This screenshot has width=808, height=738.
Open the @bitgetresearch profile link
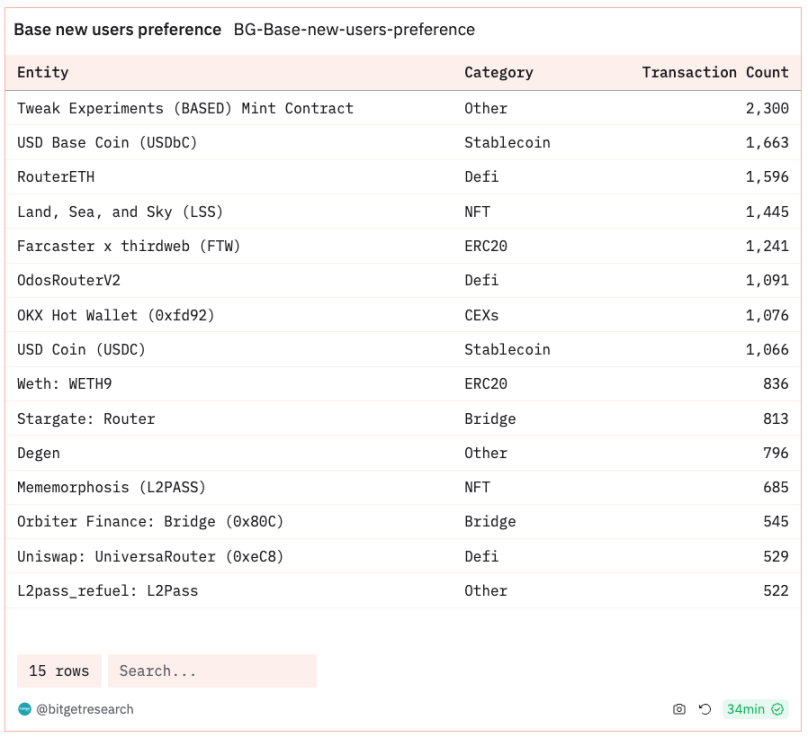coord(85,709)
